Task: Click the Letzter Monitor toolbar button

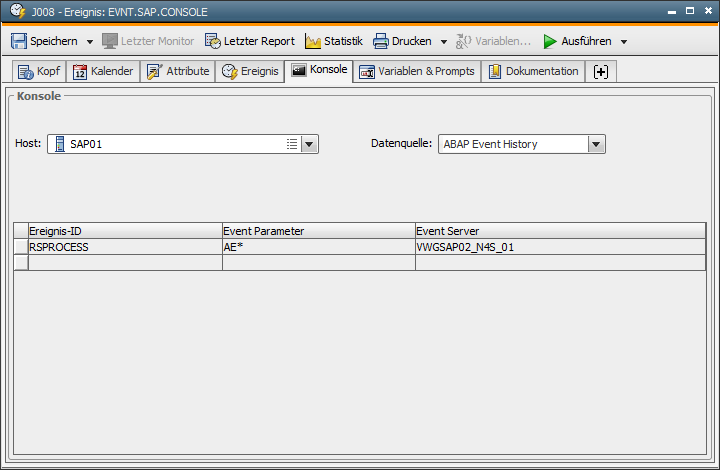Action: pos(148,41)
